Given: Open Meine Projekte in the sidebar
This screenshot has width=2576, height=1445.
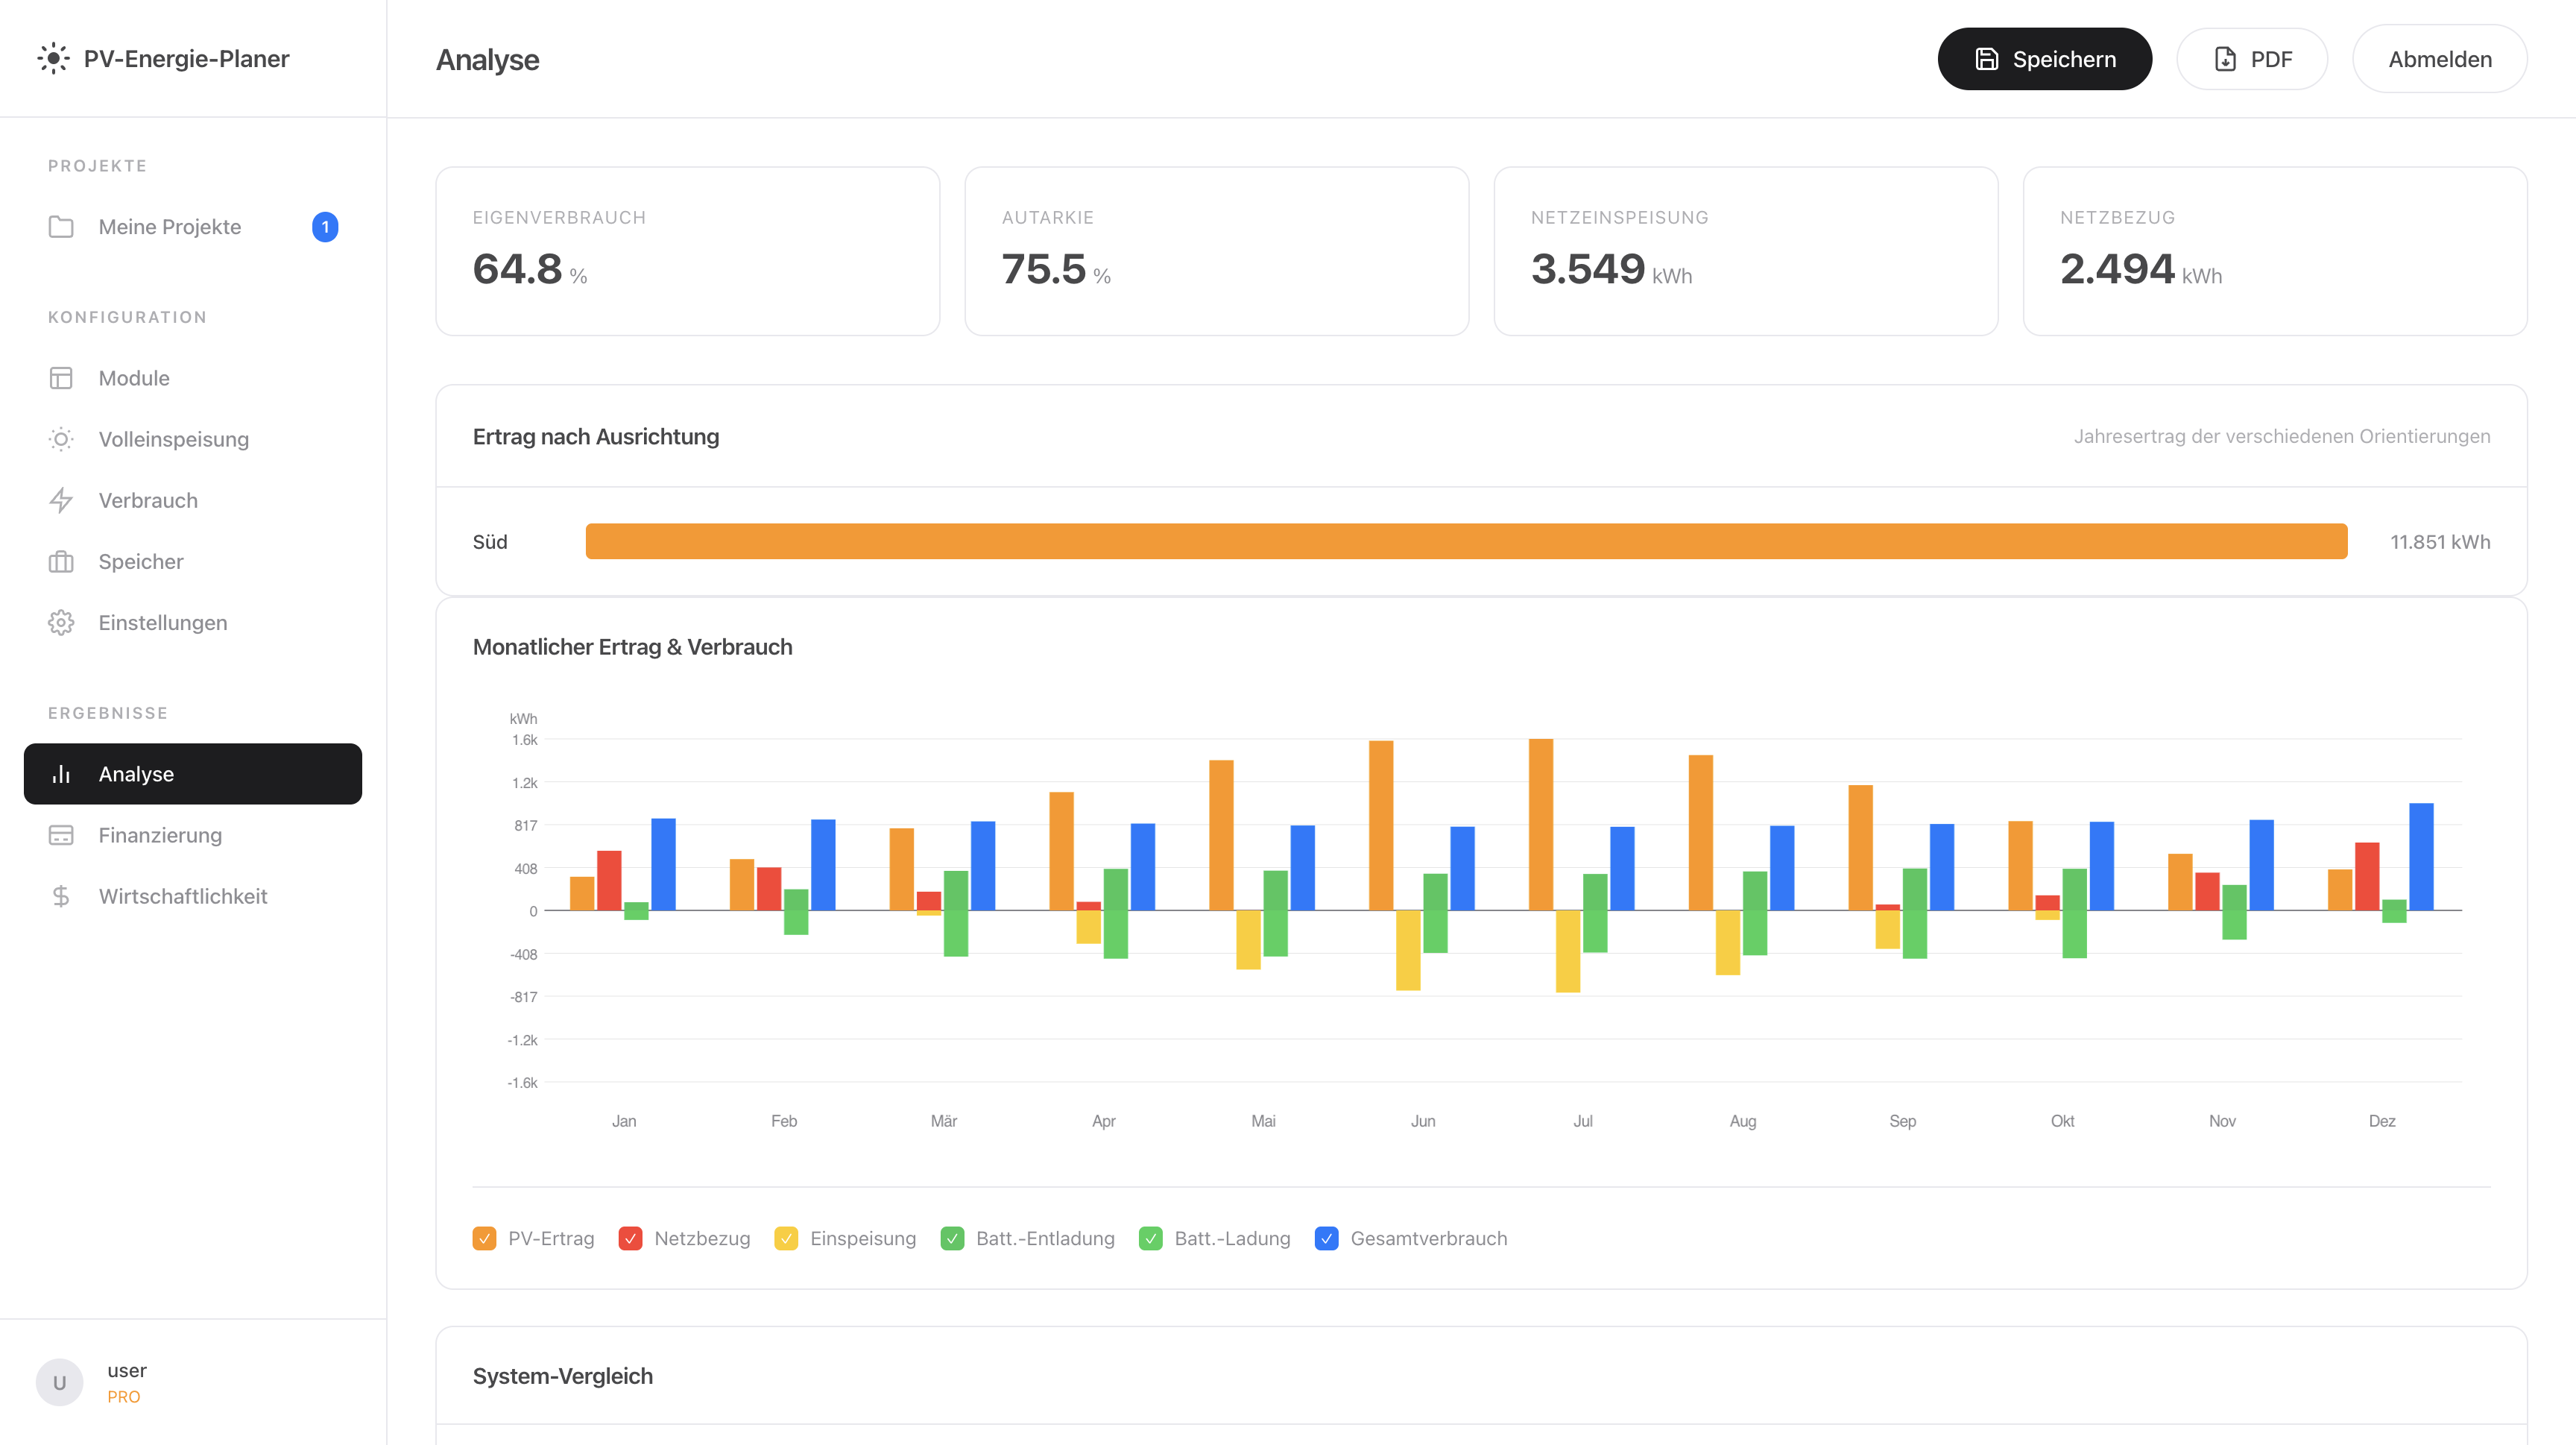Looking at the screenshot, I should (x=170, y=226).
